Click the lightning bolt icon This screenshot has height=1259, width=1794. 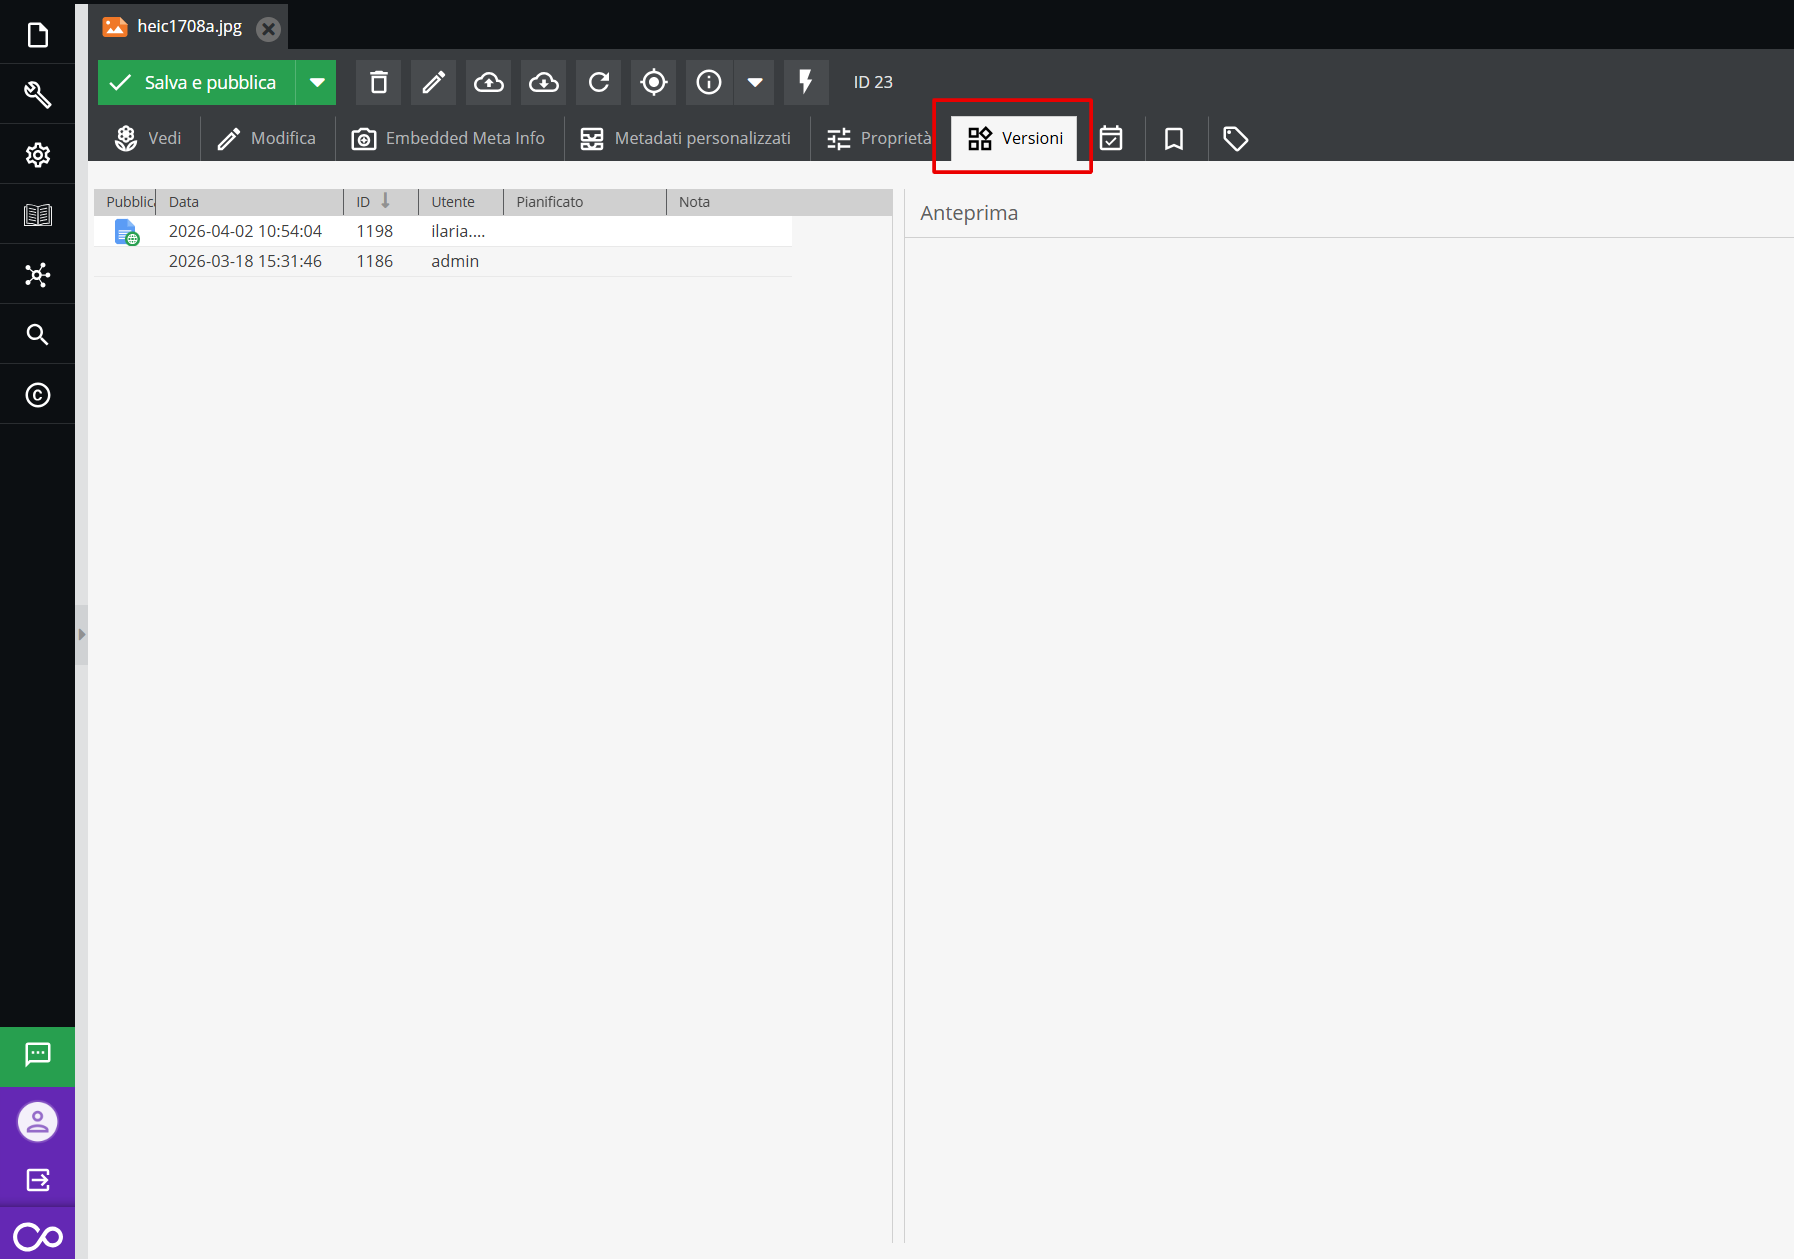tap(805, 82)
